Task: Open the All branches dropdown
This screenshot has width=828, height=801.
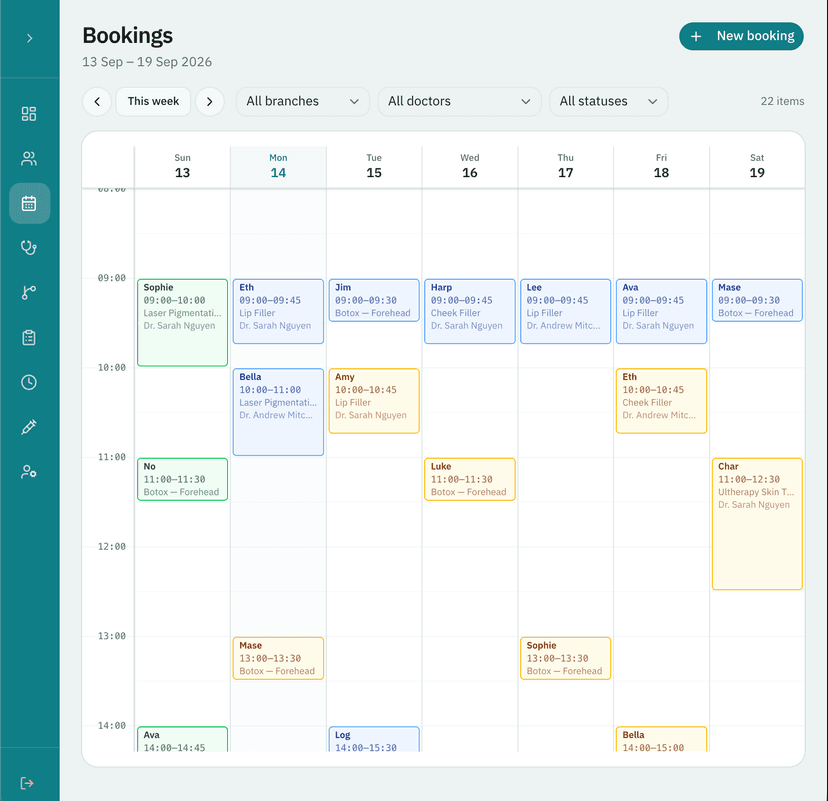Action: pos(303,101)
